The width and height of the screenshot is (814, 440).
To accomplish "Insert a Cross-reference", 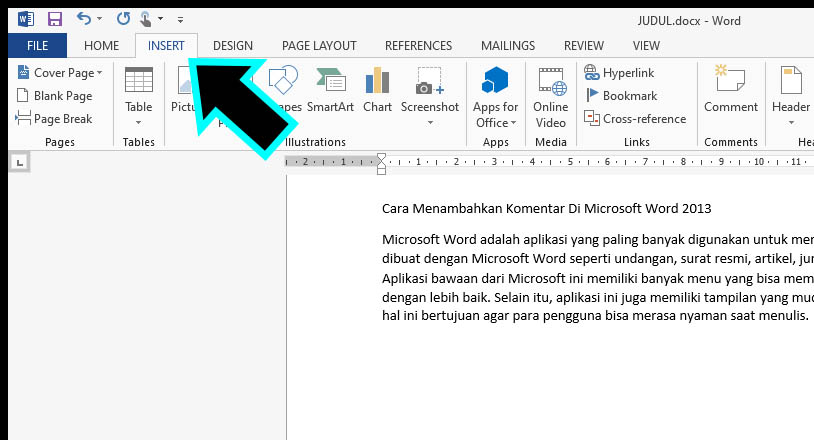I will pyautogui.click(x=634, y=118).
